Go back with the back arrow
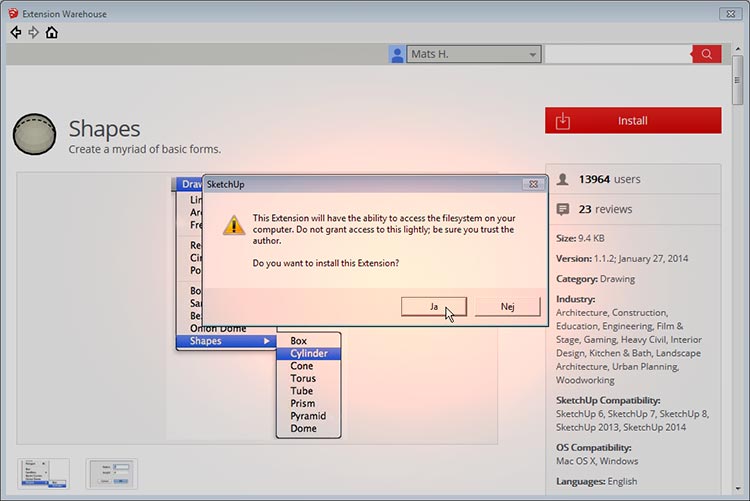The image size is (750, 501). click(x=16, y=33)
